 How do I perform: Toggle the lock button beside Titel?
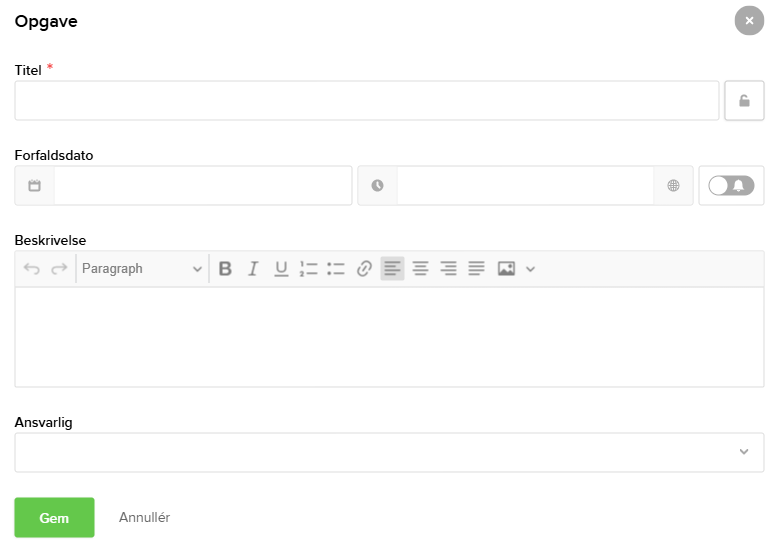pyautogui.click(x=744, y=101)
